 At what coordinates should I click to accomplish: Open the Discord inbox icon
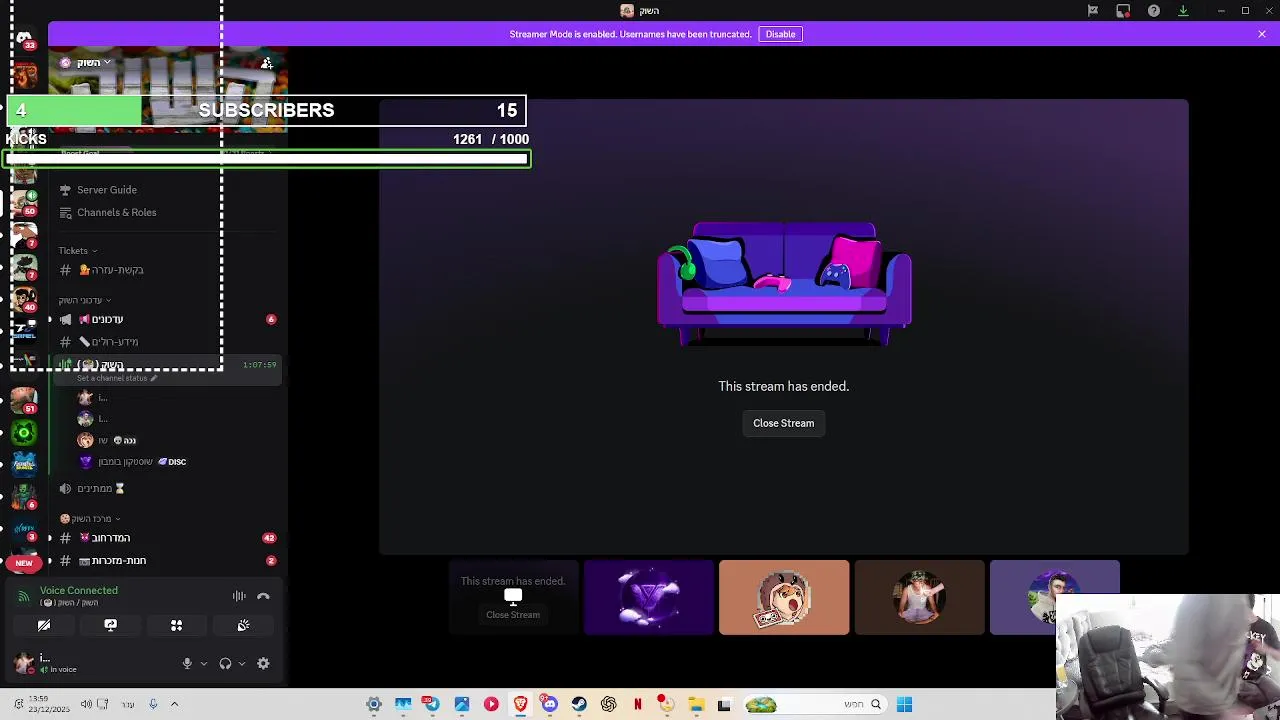(1123, 11)
